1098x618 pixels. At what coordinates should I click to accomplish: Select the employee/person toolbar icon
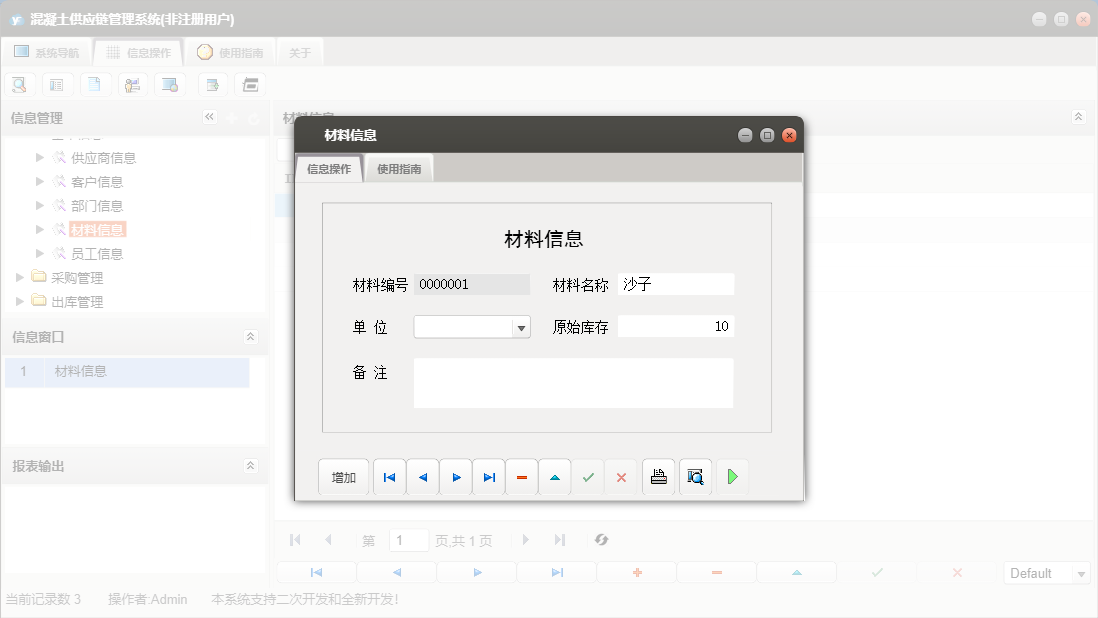(133, 84)
